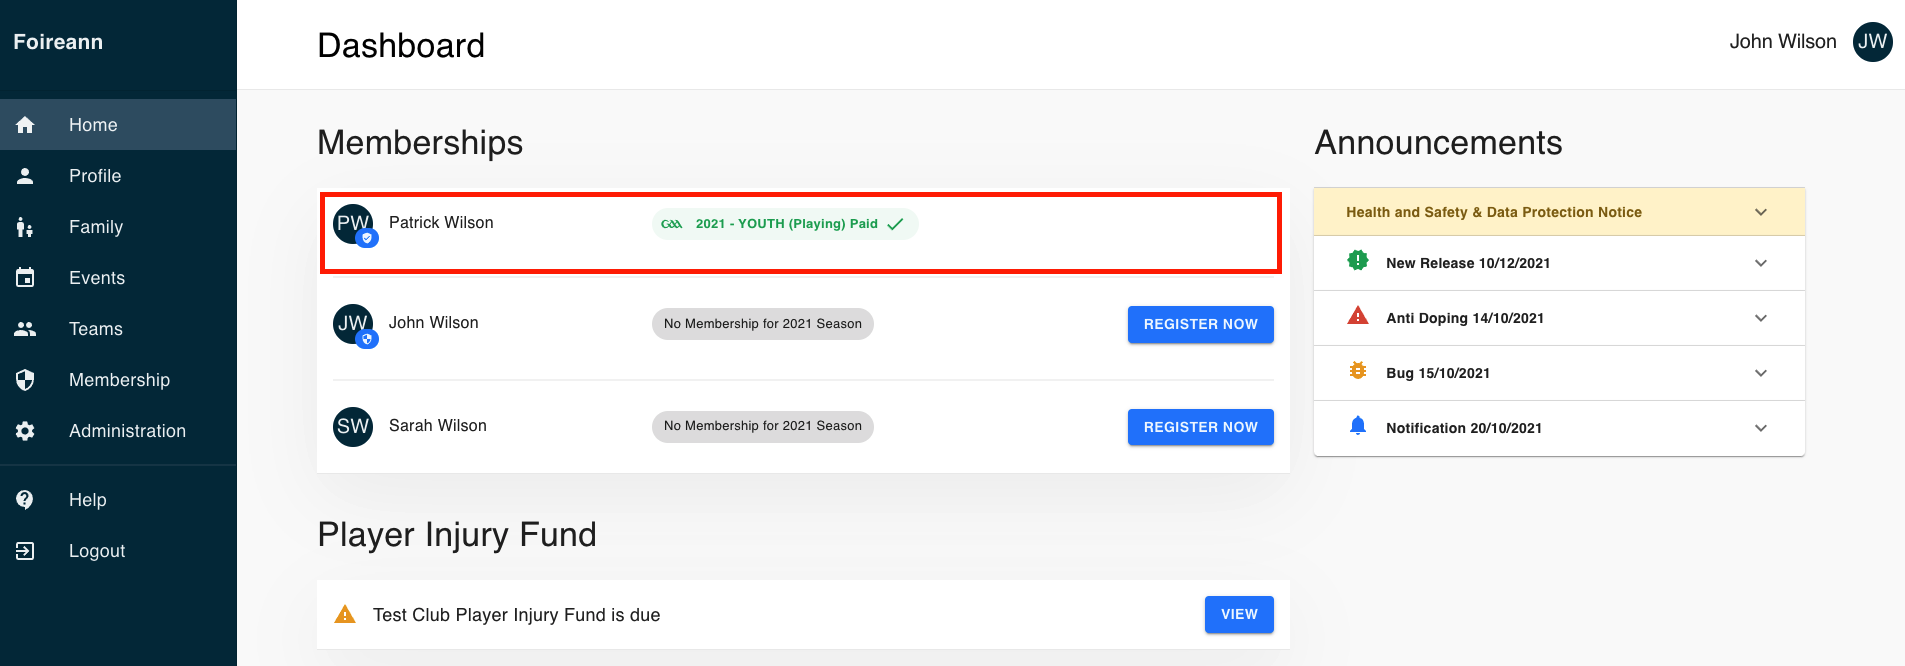Open the Administration menu item
The image size is (1905, 666).
(x=118, y=431)
